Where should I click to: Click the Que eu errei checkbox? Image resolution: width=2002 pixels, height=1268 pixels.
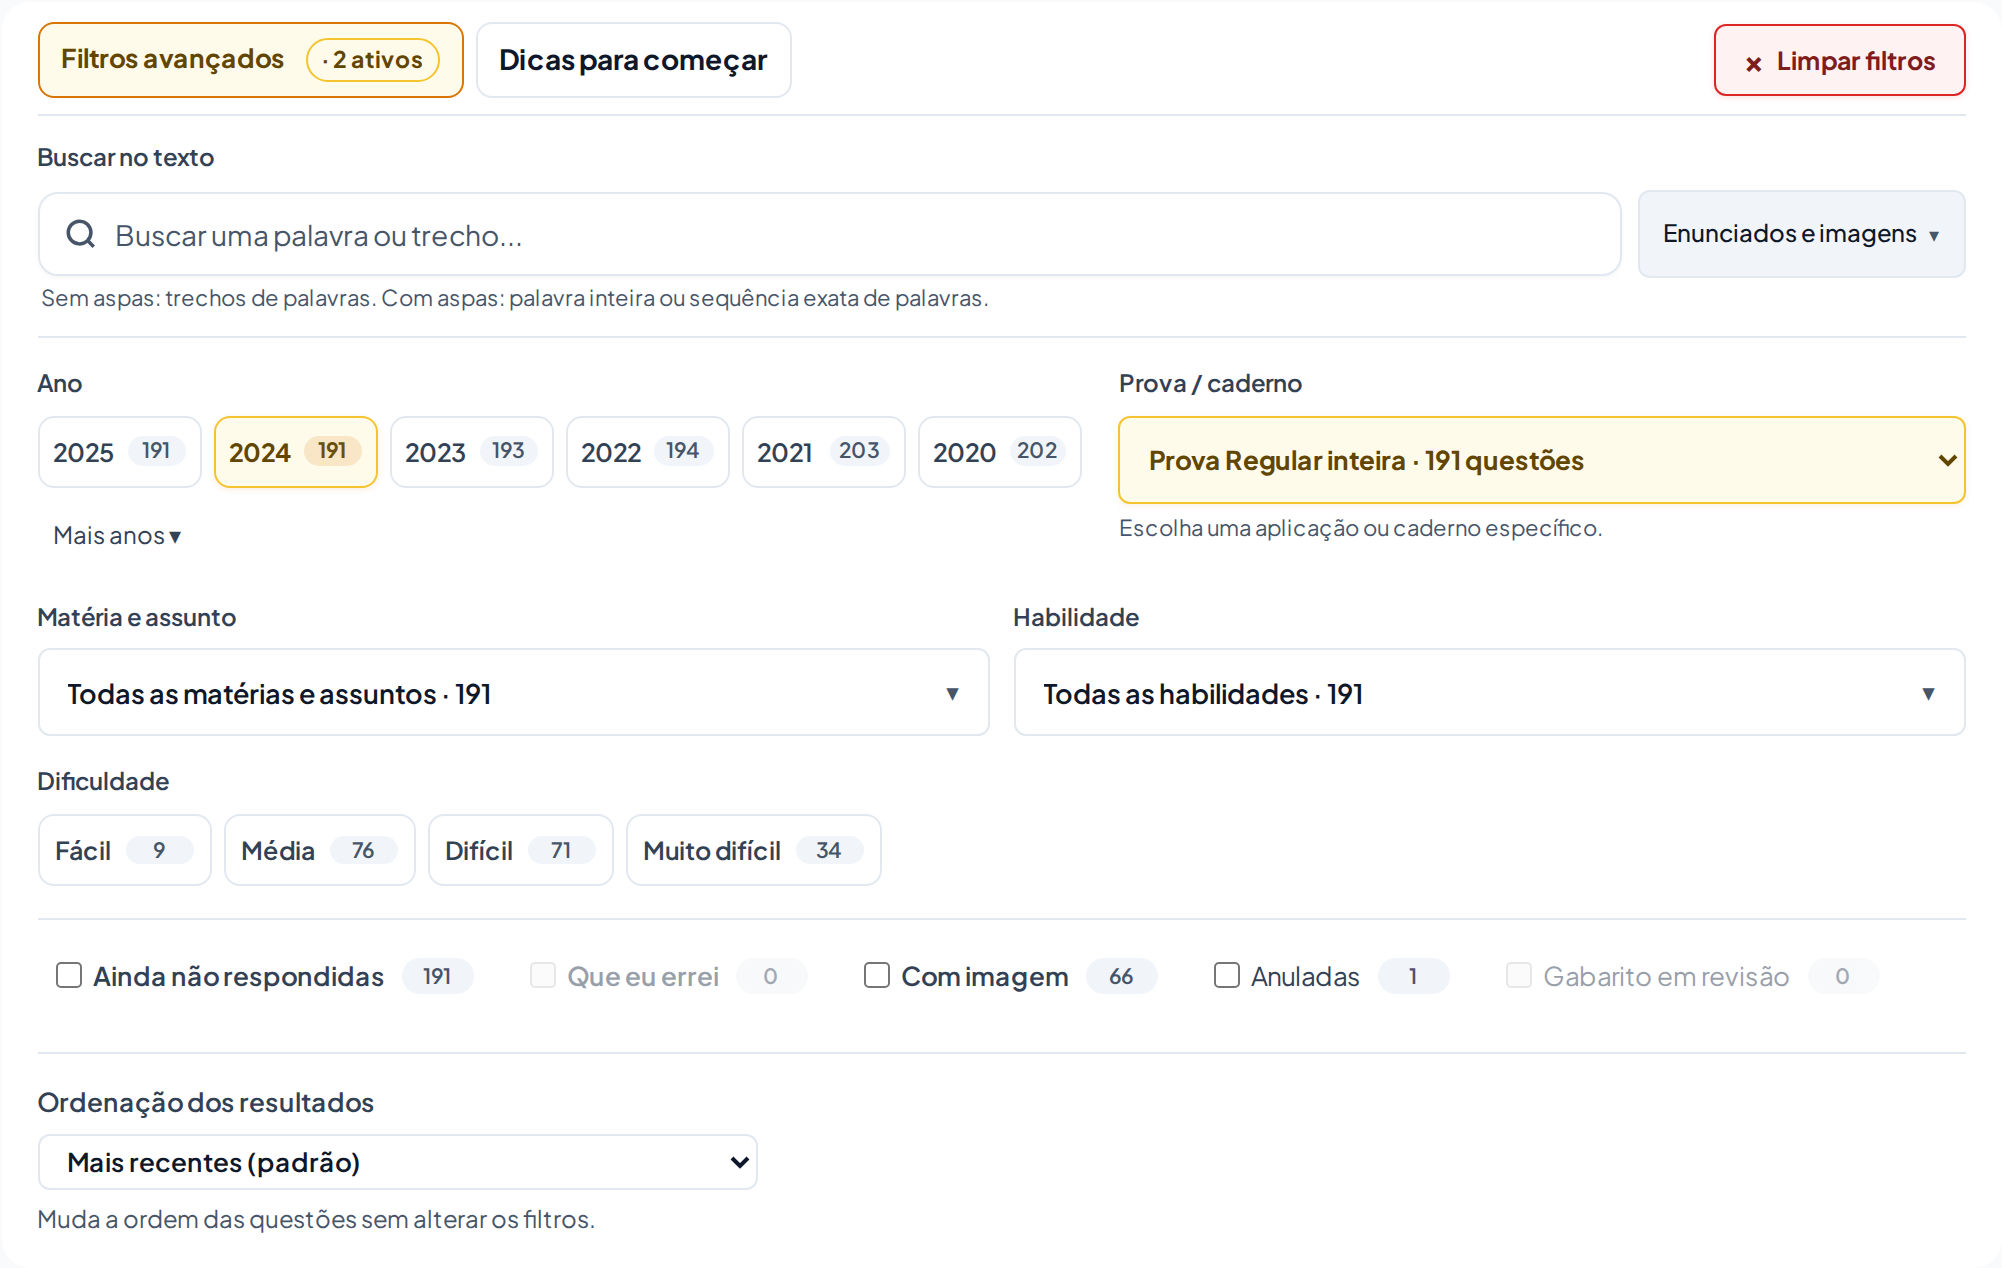click(543, 975)
